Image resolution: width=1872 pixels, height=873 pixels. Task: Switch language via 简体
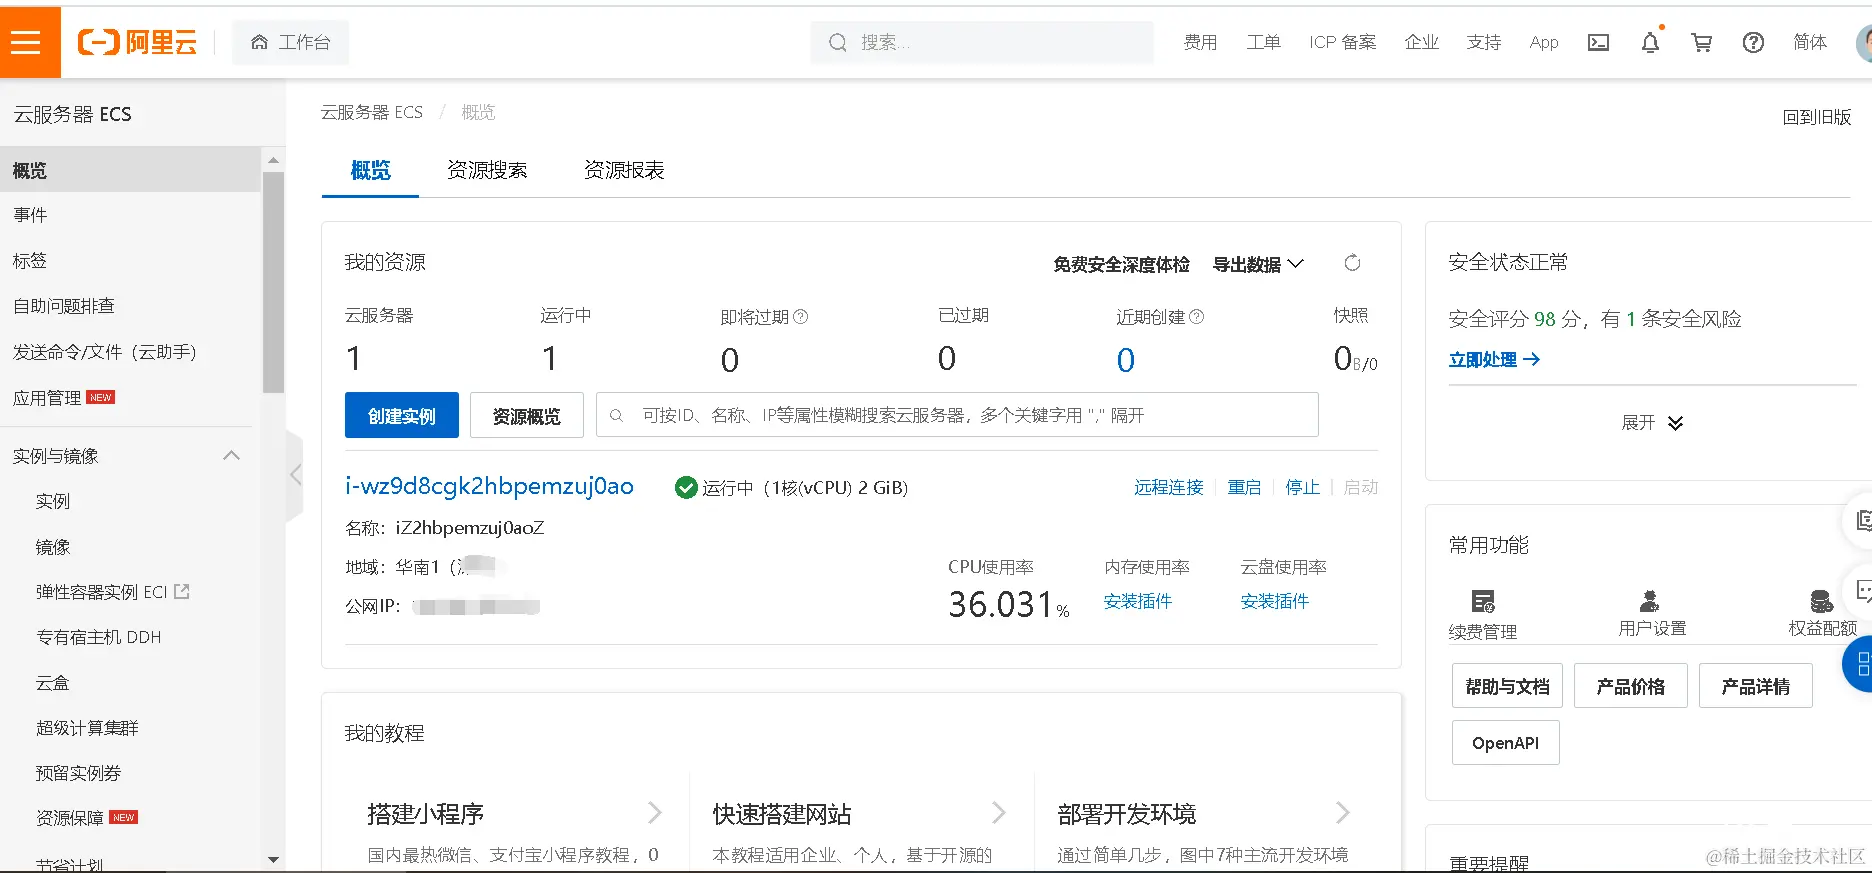pos(1809,42)
